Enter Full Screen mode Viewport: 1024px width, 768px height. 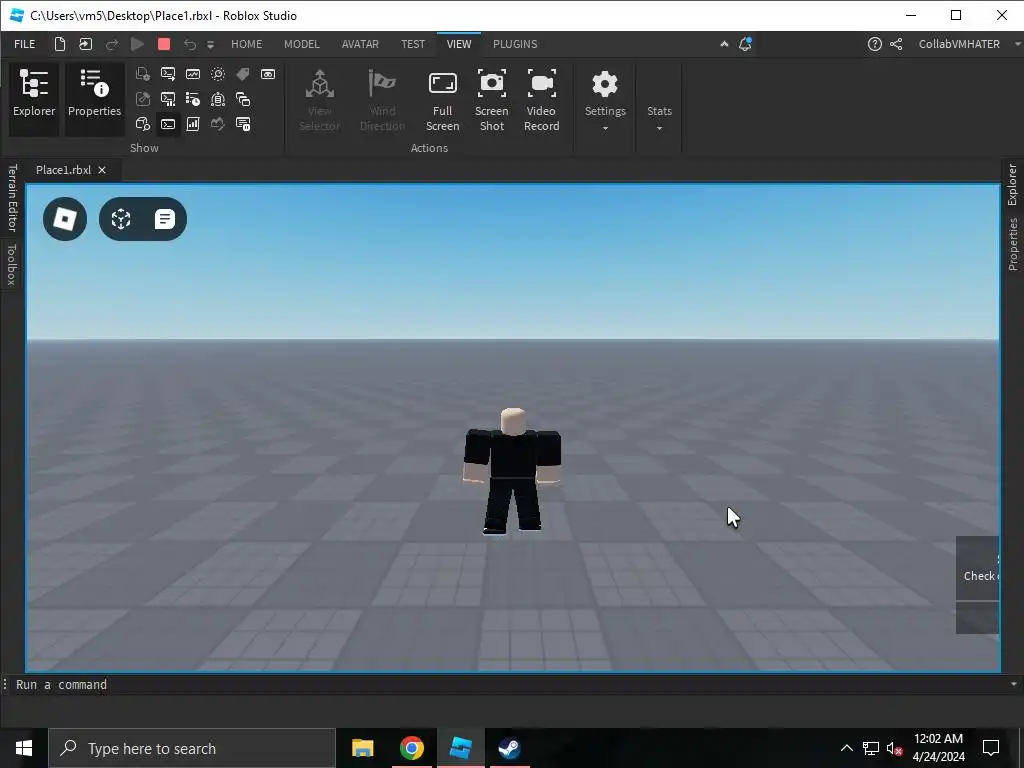point(442,99)
